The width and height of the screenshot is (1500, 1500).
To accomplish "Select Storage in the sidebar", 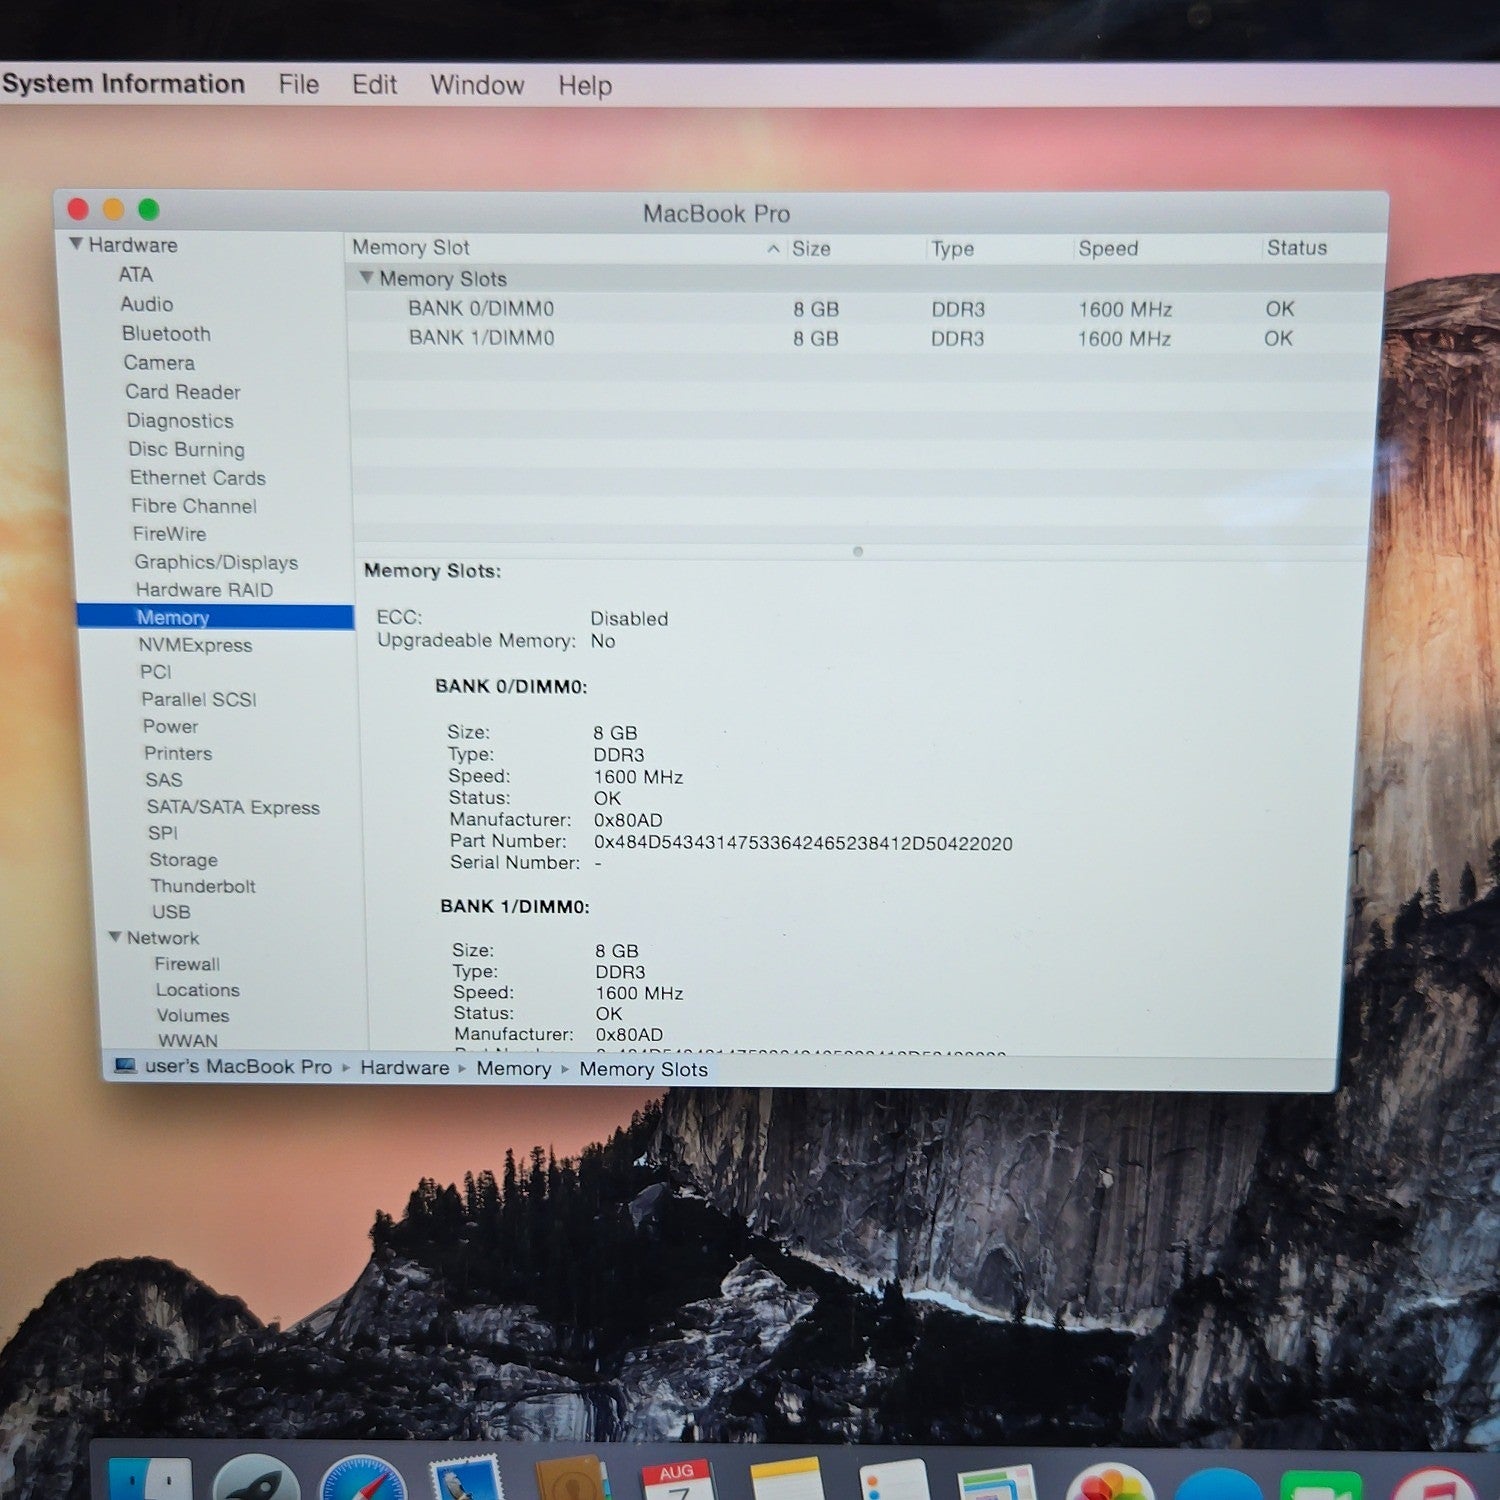I will [183, 860].
